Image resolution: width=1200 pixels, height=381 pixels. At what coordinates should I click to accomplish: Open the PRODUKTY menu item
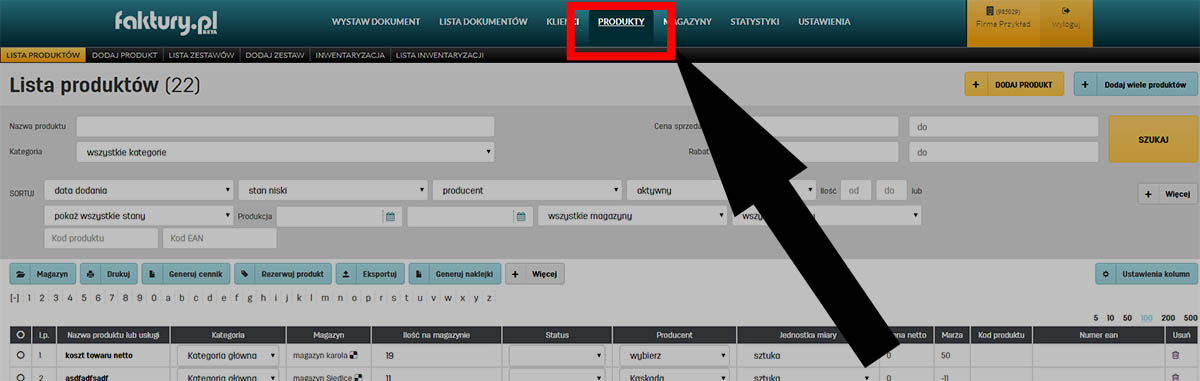coord(621,21)
